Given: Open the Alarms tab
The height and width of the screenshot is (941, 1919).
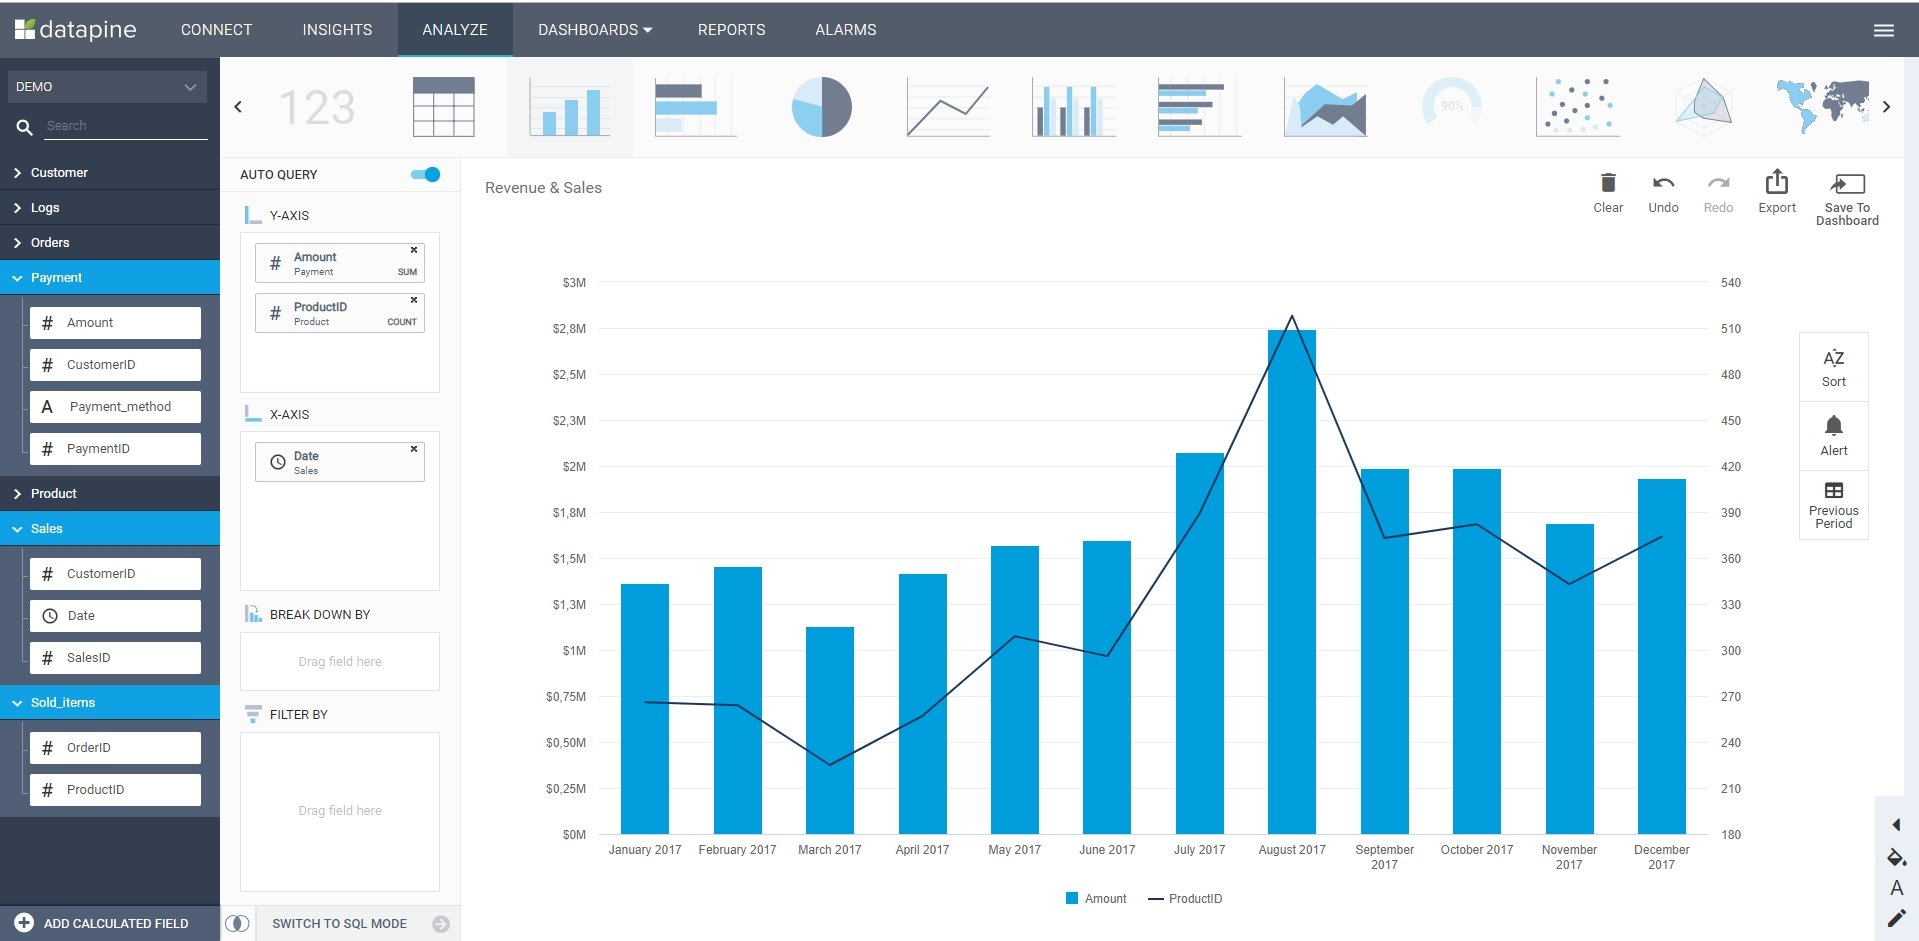Looking at the screenshot, I should click(845, 30).
